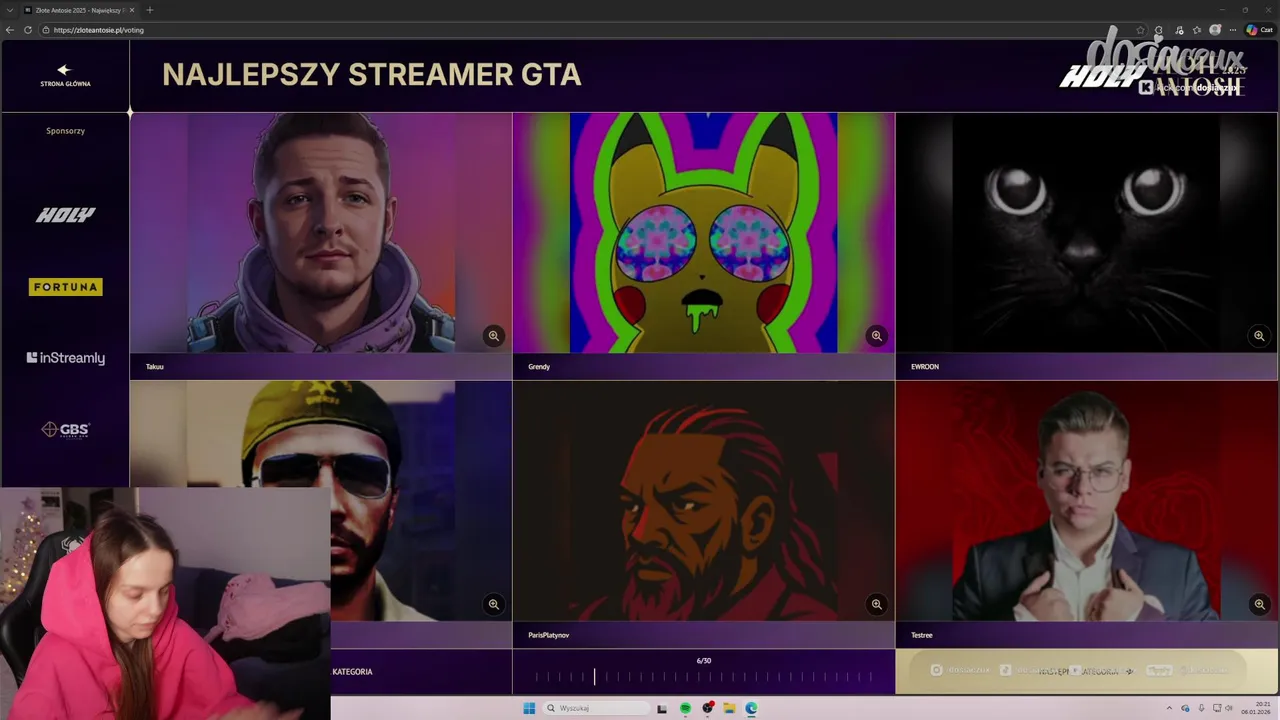Open the zoom magnifier on Takuu's card
This screenshot has height=720, width=1280.
pyautogui.click(x=494, y=336)
